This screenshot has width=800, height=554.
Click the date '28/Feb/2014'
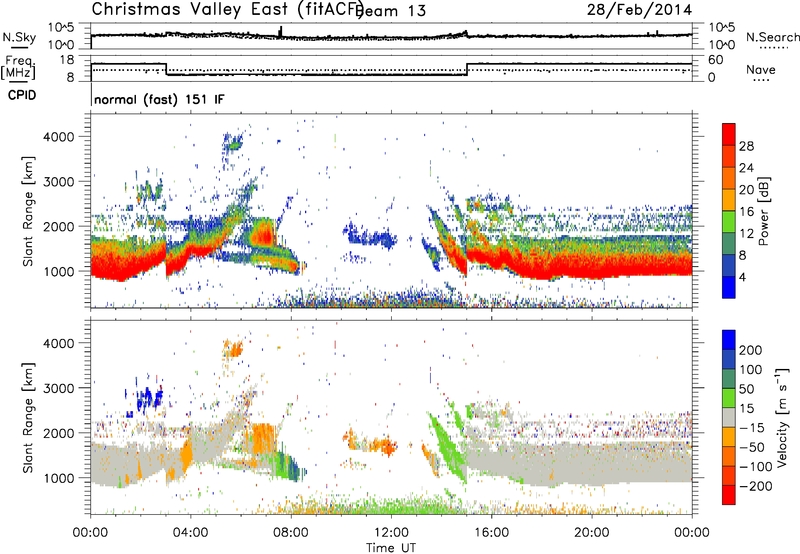(x=639, y=10)
